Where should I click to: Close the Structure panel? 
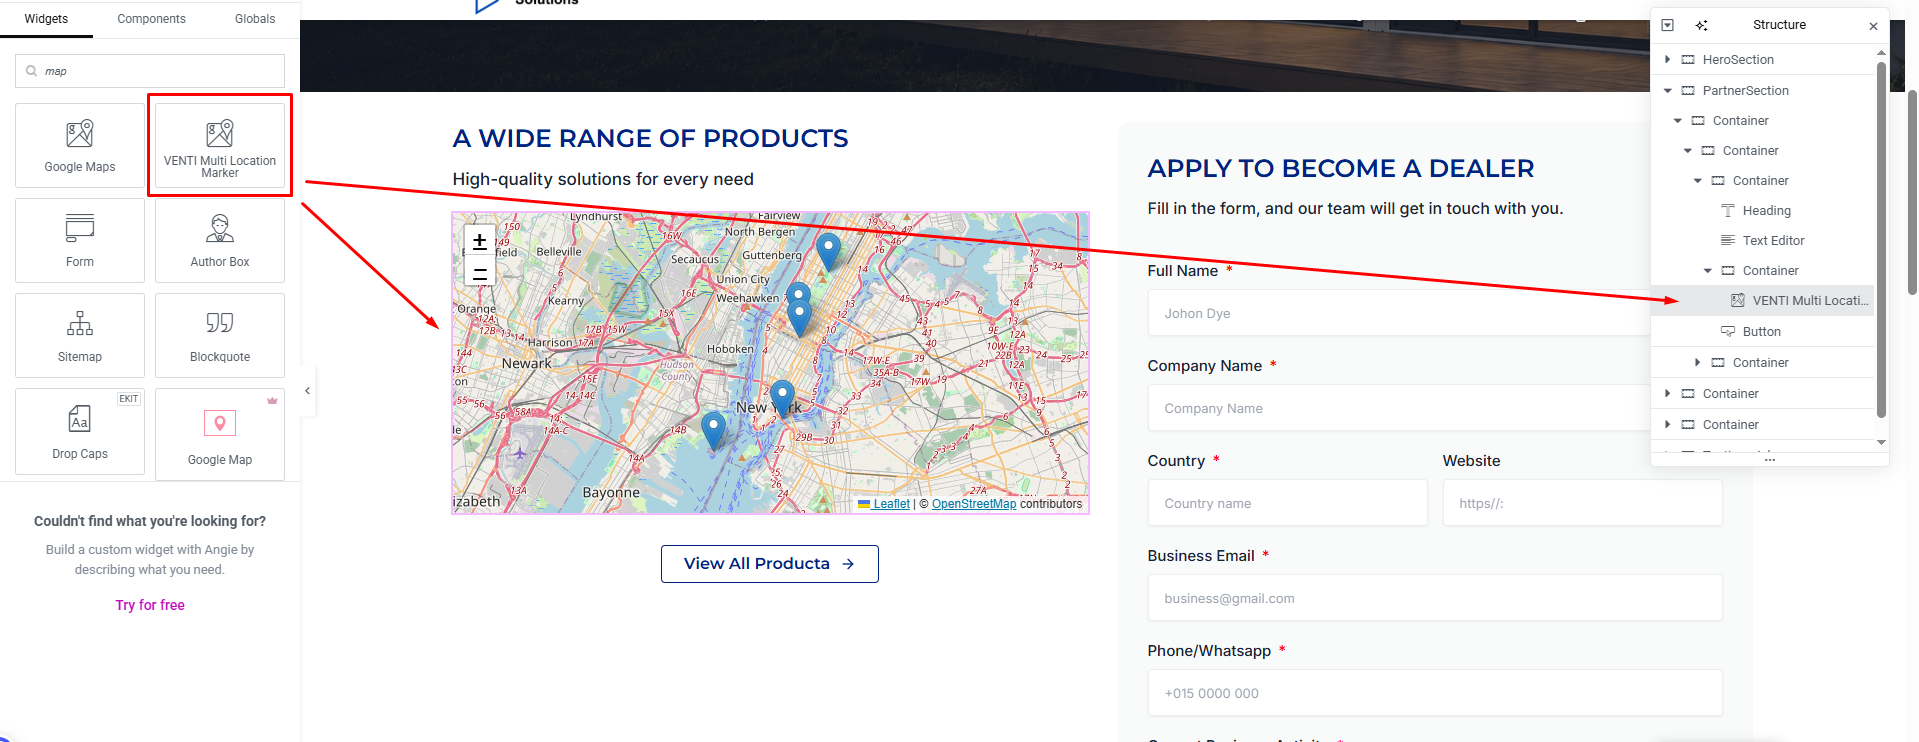pos(1873,26)
